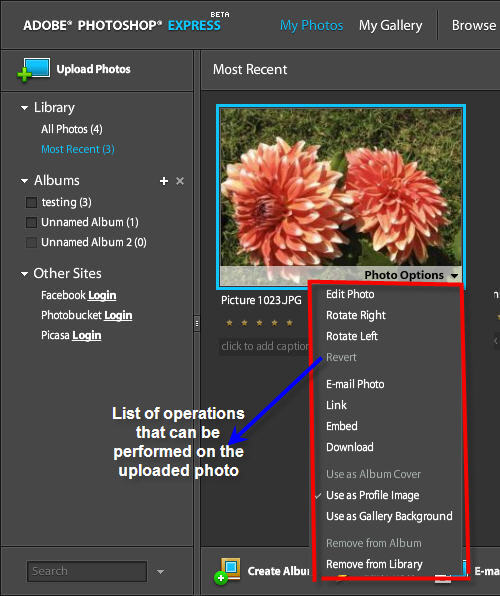Collapse the Other Sites section
Image resolution: width=500 pixels, height=596 pixels.
tap(24, 274)
